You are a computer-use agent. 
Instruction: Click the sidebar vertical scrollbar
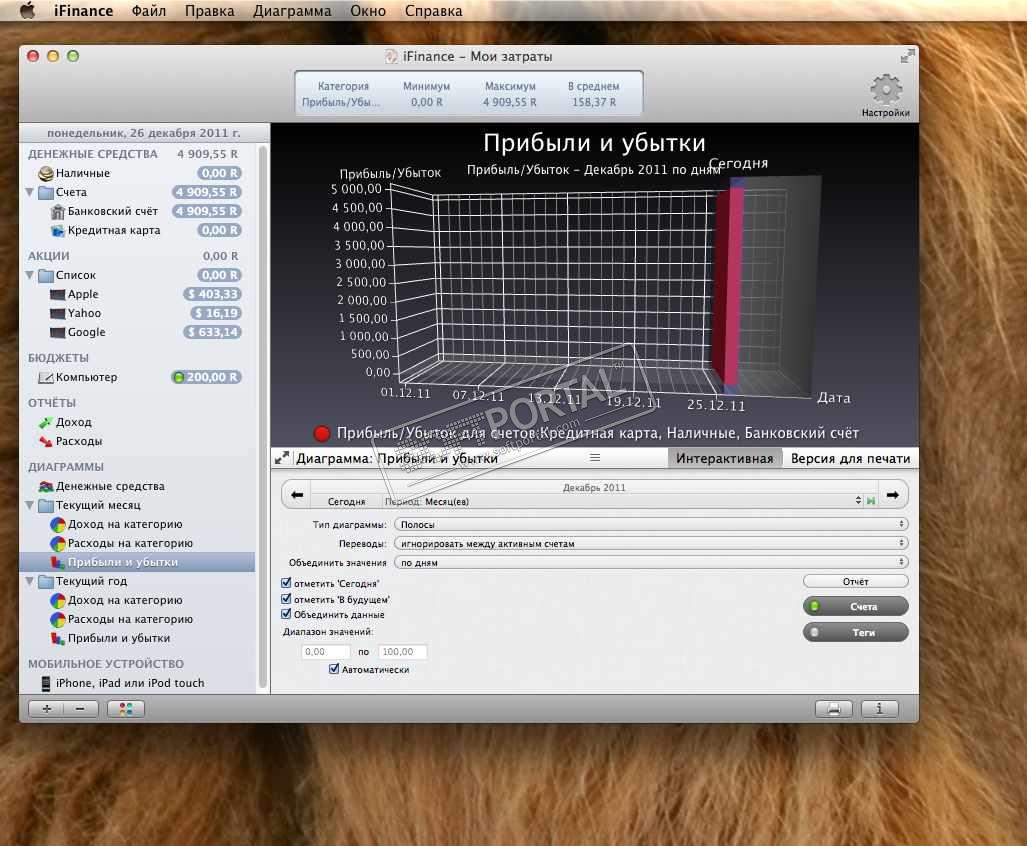263,416
